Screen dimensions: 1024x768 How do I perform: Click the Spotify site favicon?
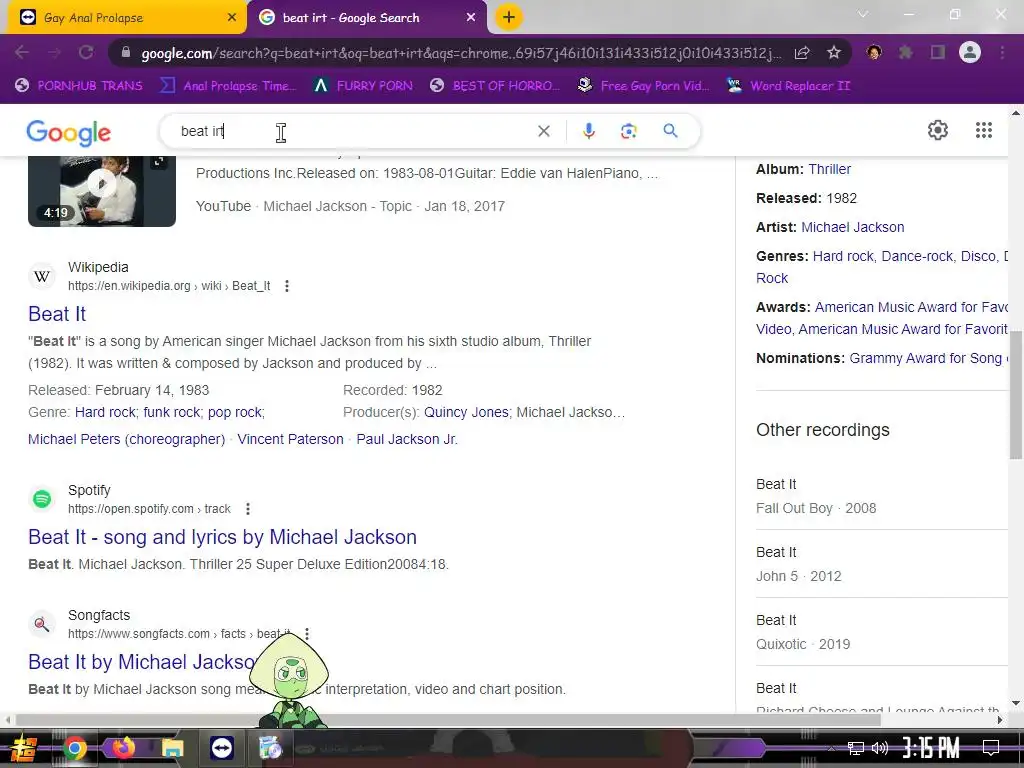(42, 499)
